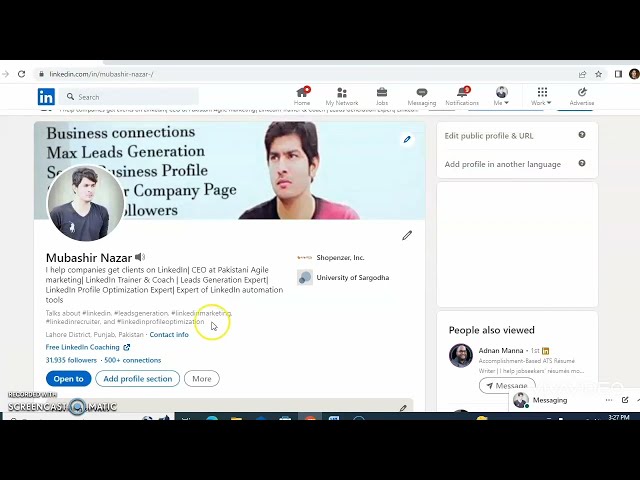Edit the next section using its pencil icon
The width and height of the screenshot is (640, 480).
(403, 407)
